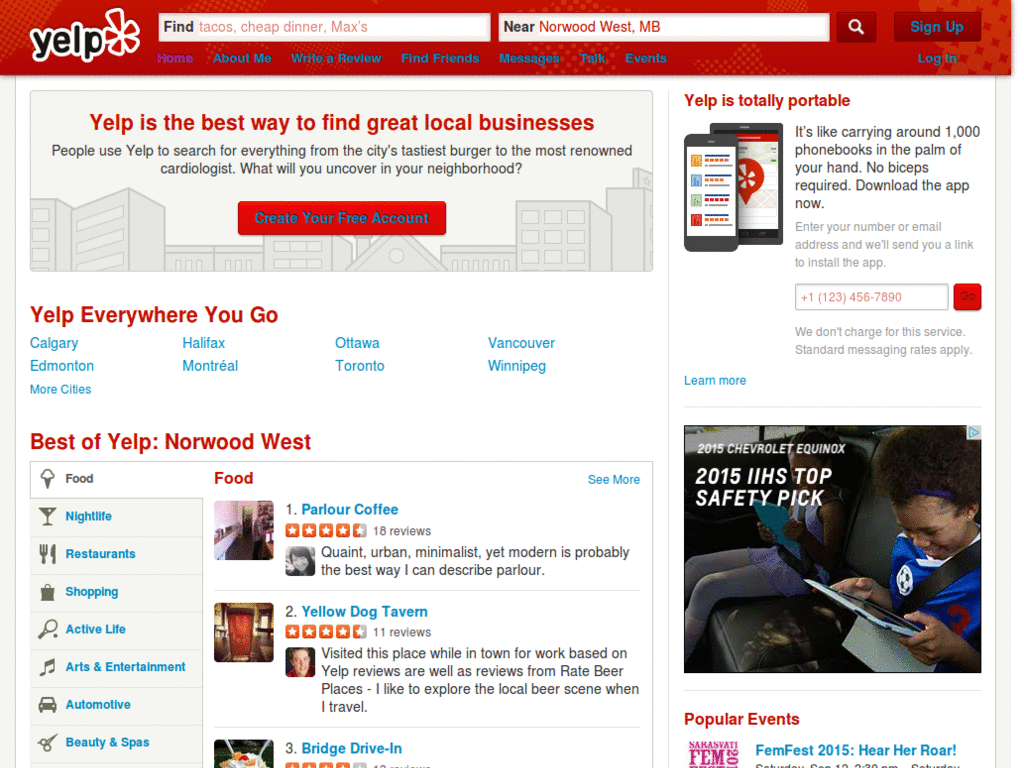Select the Nightlife category
The height and width of the screenshot is (768, 1024).
coord(116,517)
